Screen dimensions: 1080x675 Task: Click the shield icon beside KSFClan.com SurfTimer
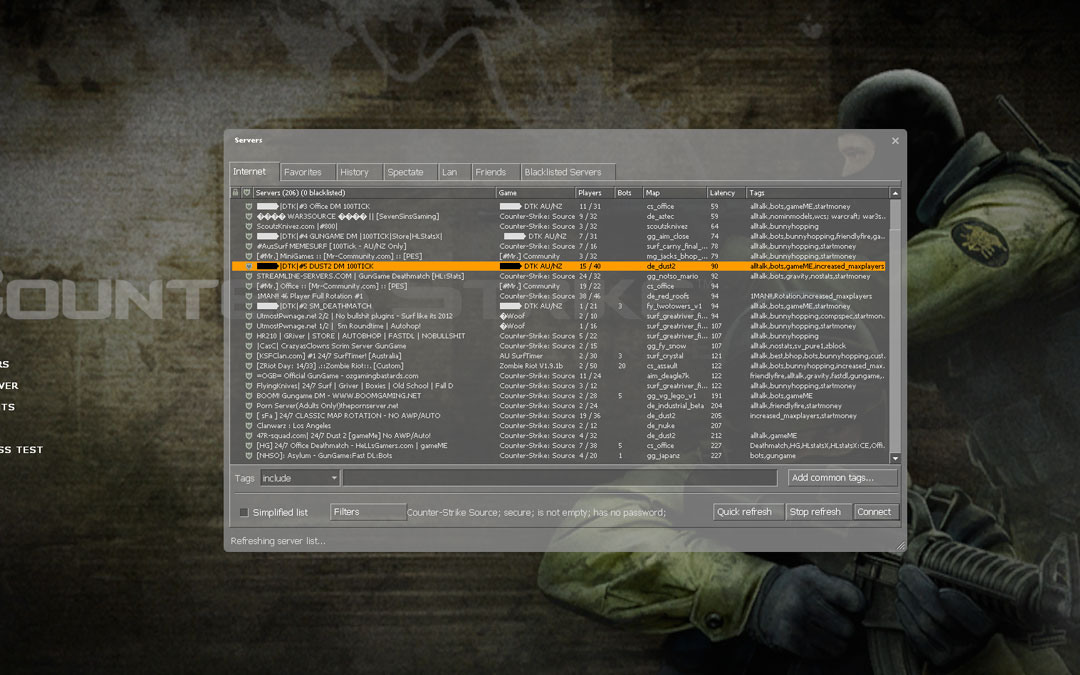click(x=249, y=356)
